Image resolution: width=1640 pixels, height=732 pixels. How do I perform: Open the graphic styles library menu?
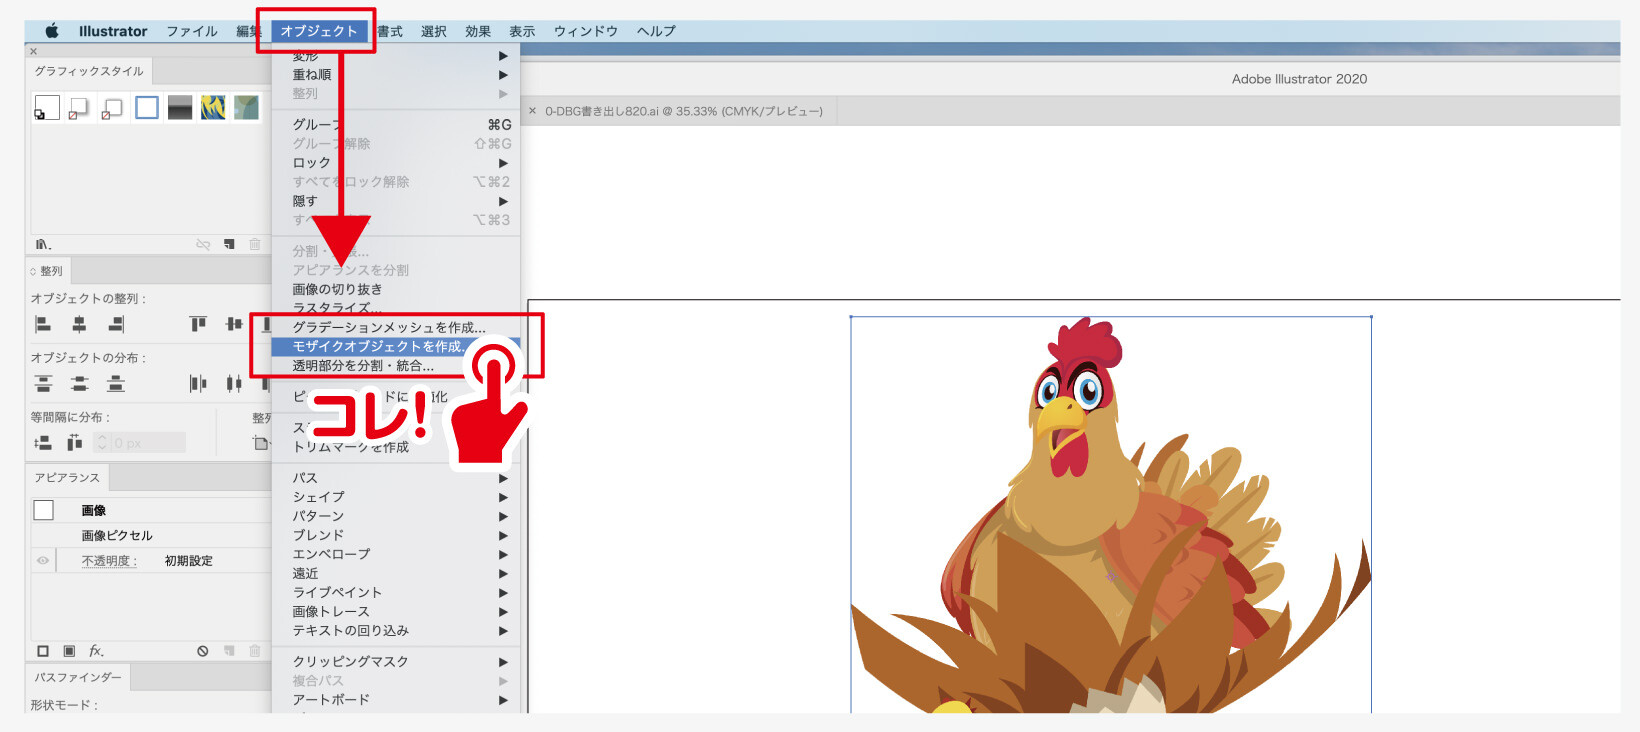click(x=43, y=244)
